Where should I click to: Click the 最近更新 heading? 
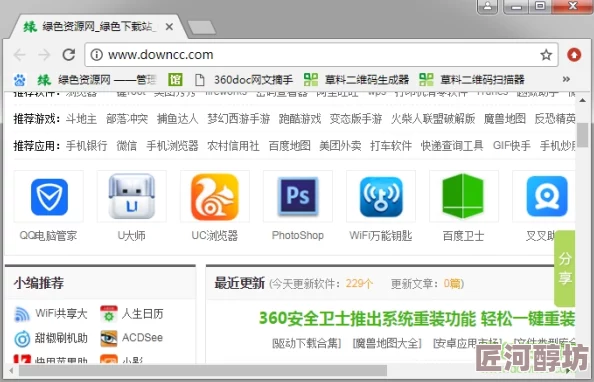[239, 283]
